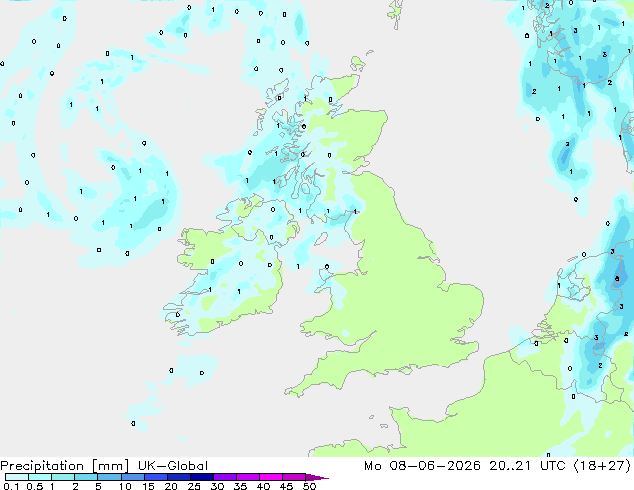This screenshot has width=634, height=490.
Task: Click the '20' legend scale label
Action: (171, 486)
